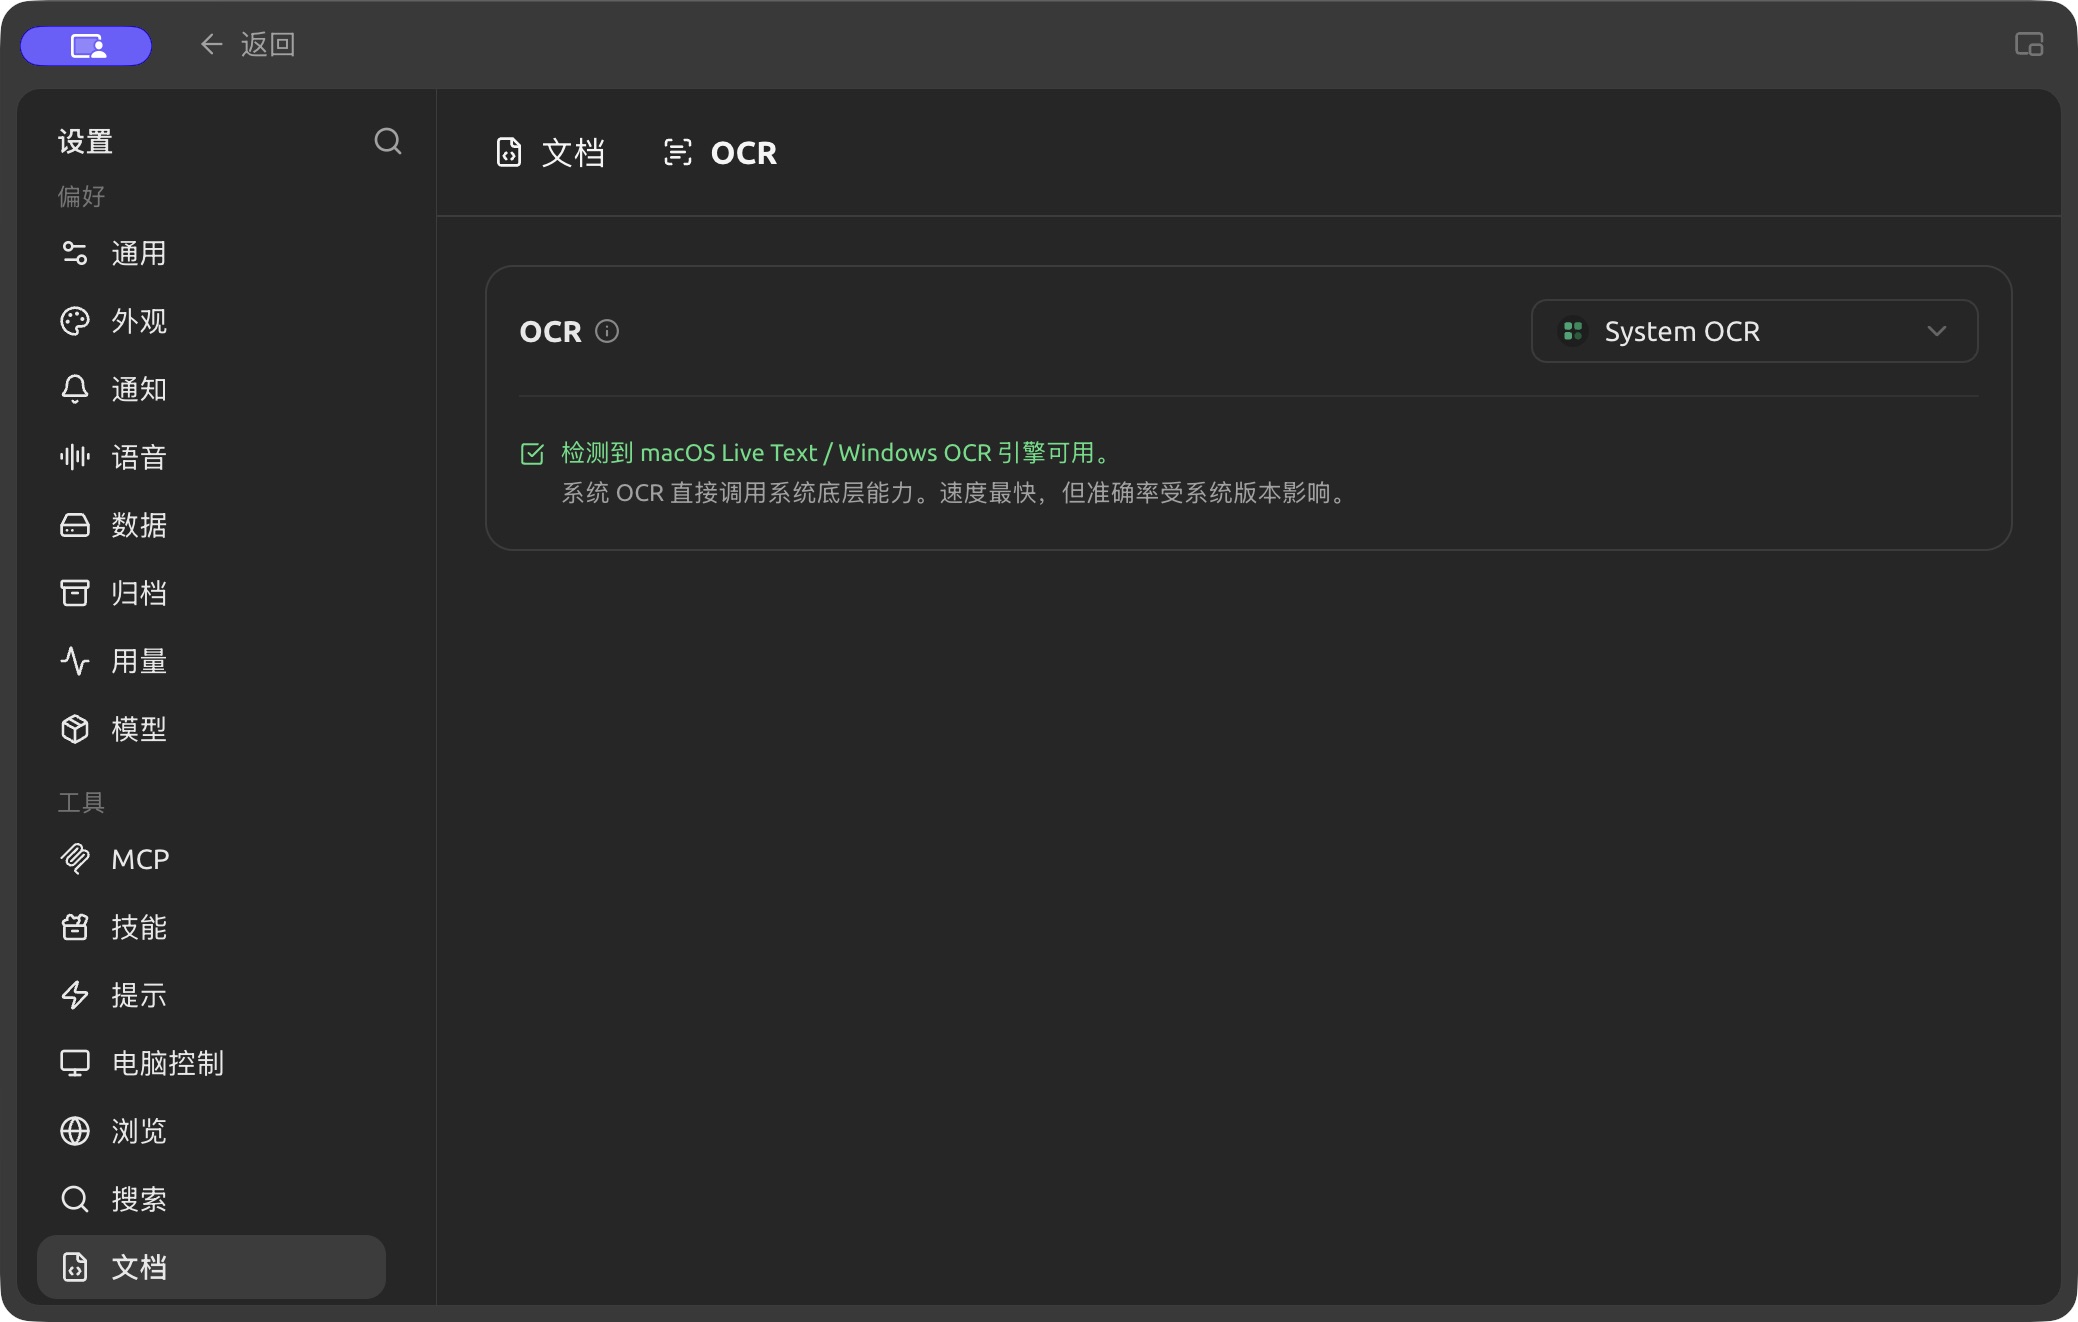
Task: Switch to the 文档 tab at top
Action: pos(551,153)
